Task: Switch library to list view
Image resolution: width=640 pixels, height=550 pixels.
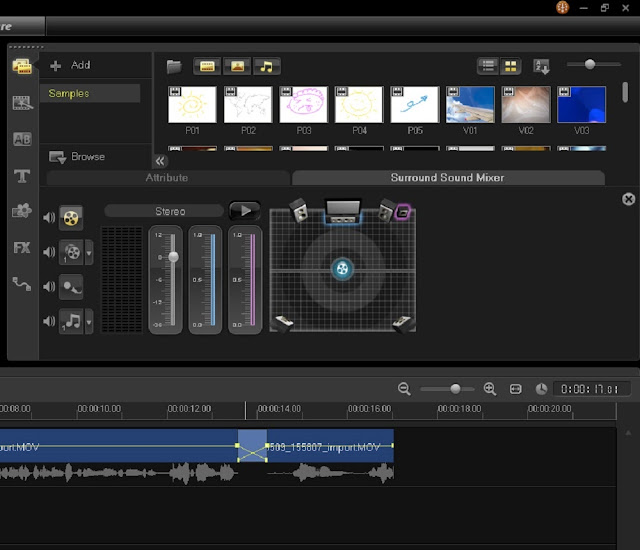Action: coord(488,66)
